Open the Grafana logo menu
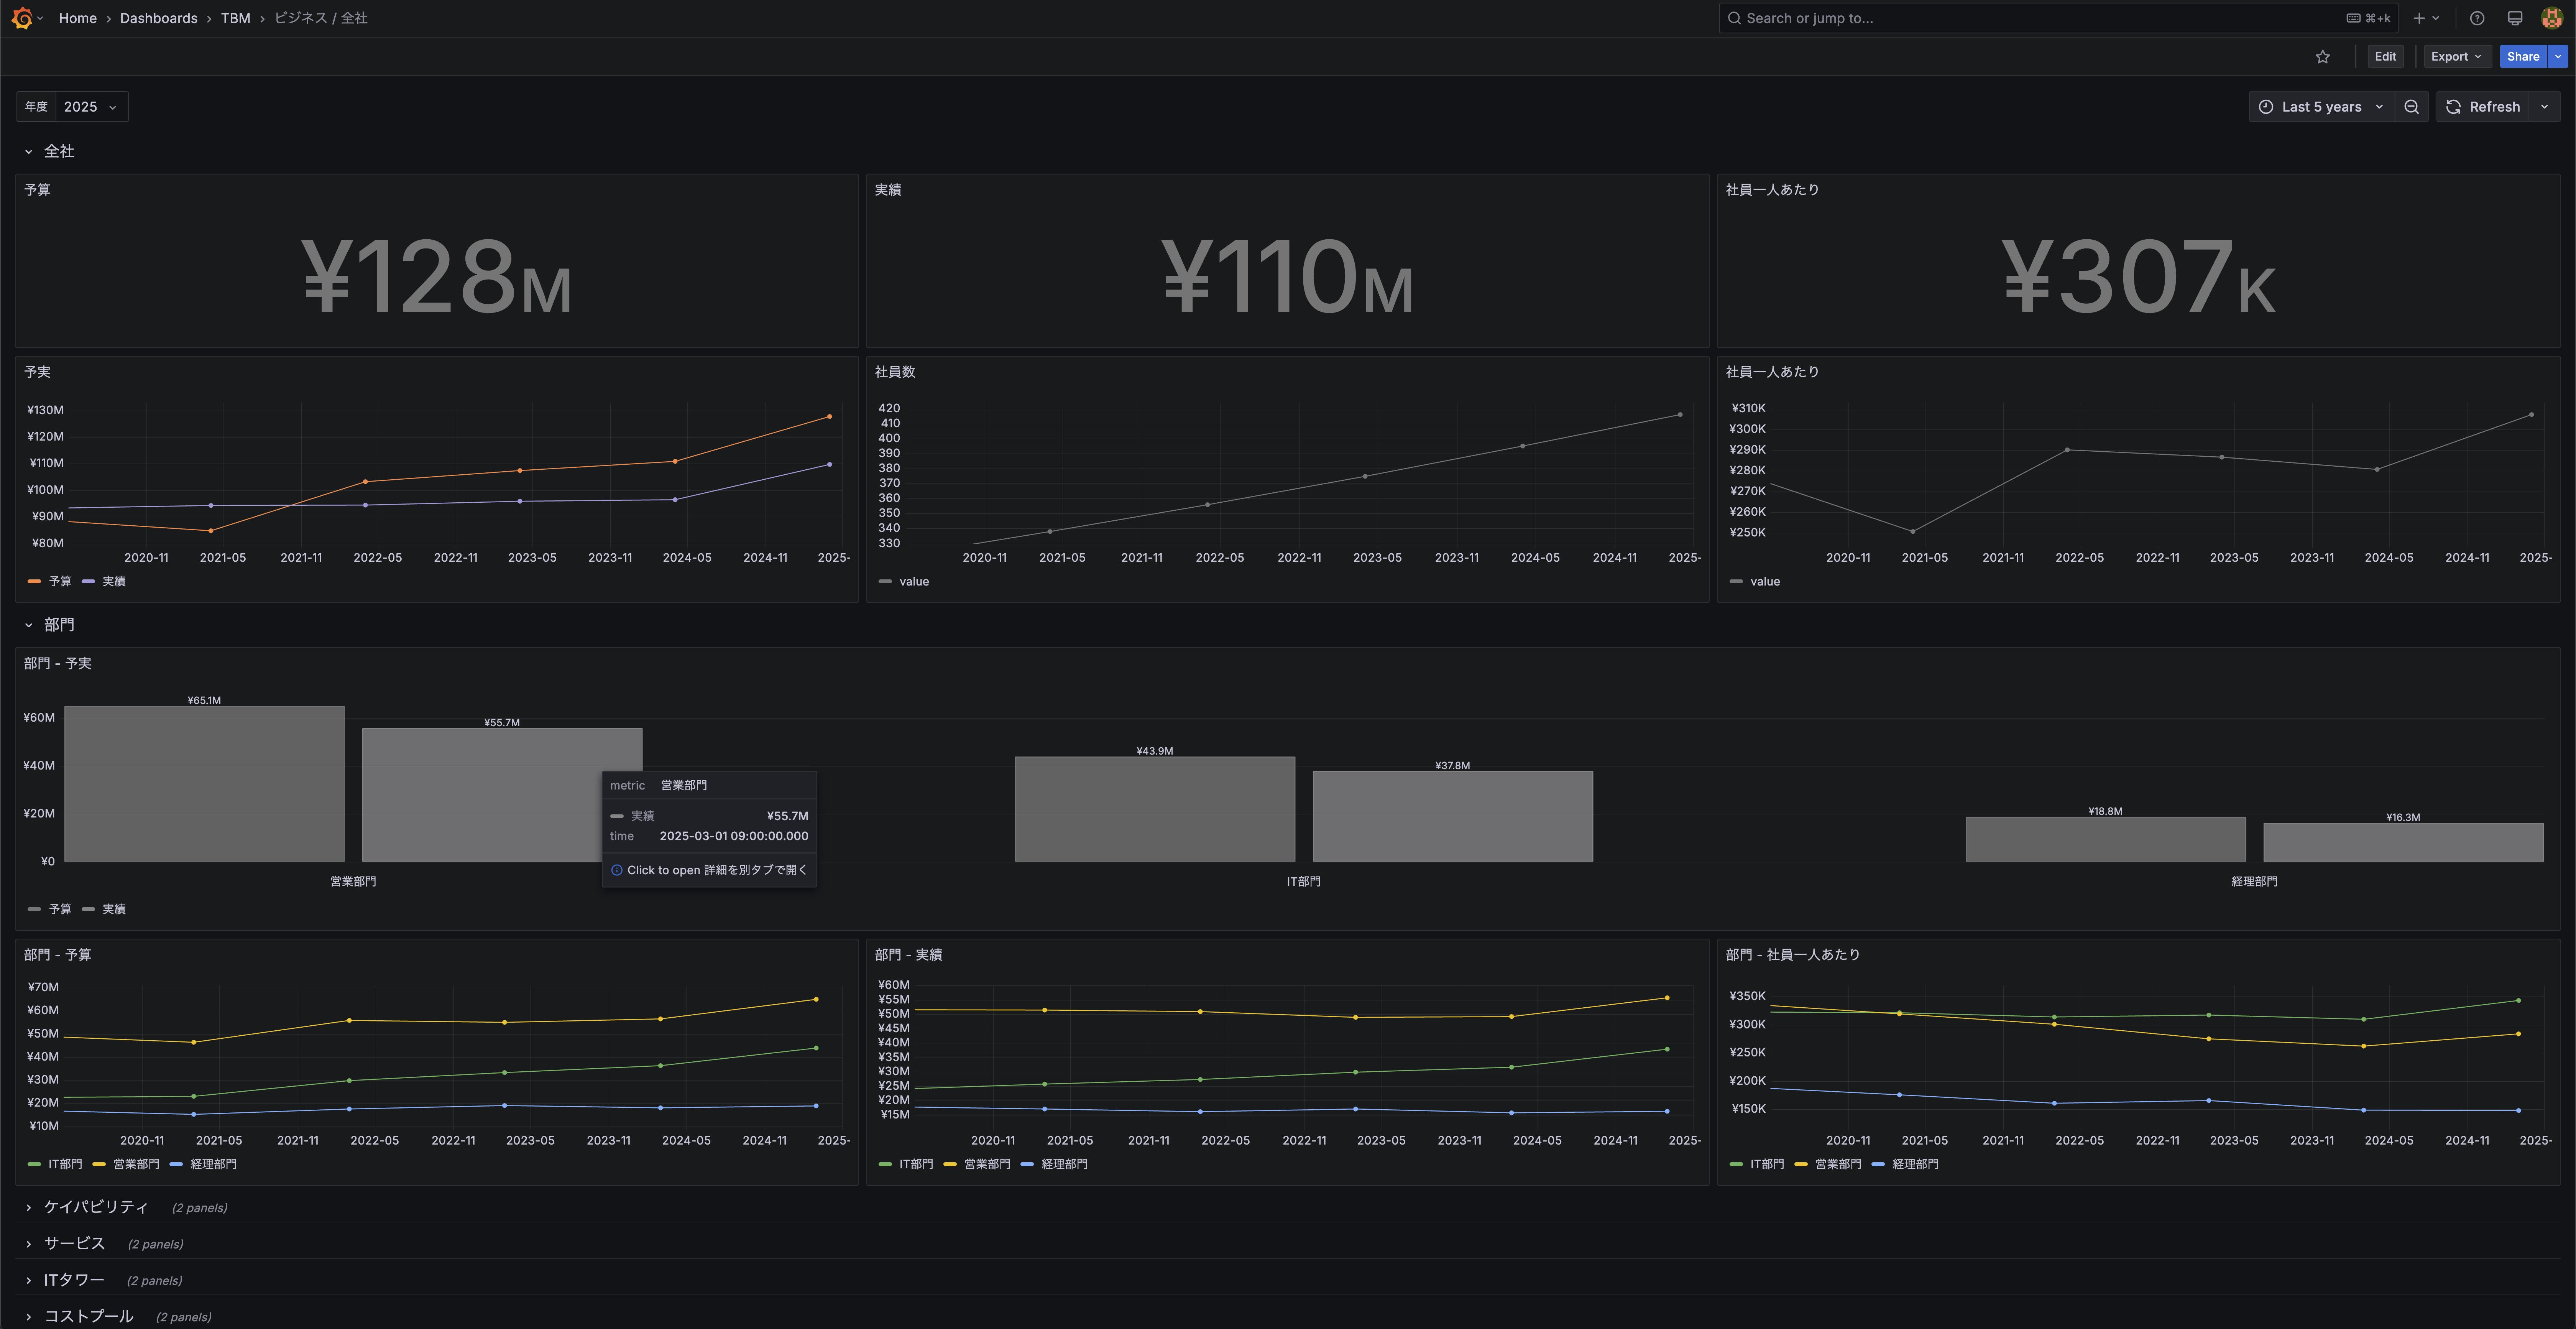This screenshot has width=2576, height=1329. 22,18
